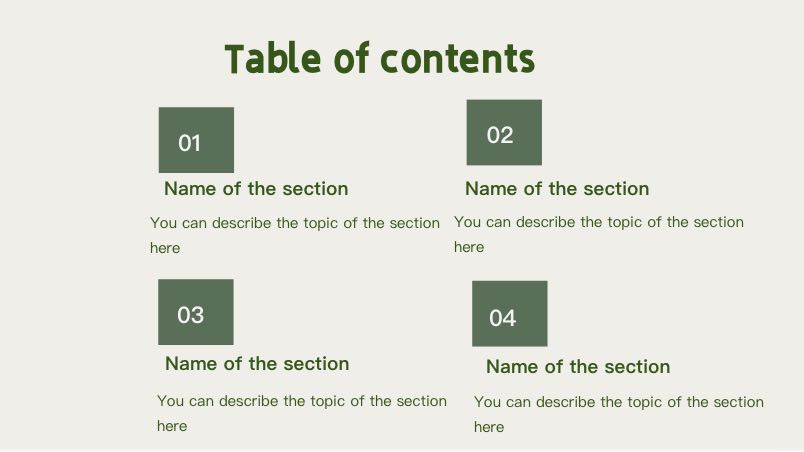
Task: Select the green box numbered 01
Action: (x=196, y=140)
